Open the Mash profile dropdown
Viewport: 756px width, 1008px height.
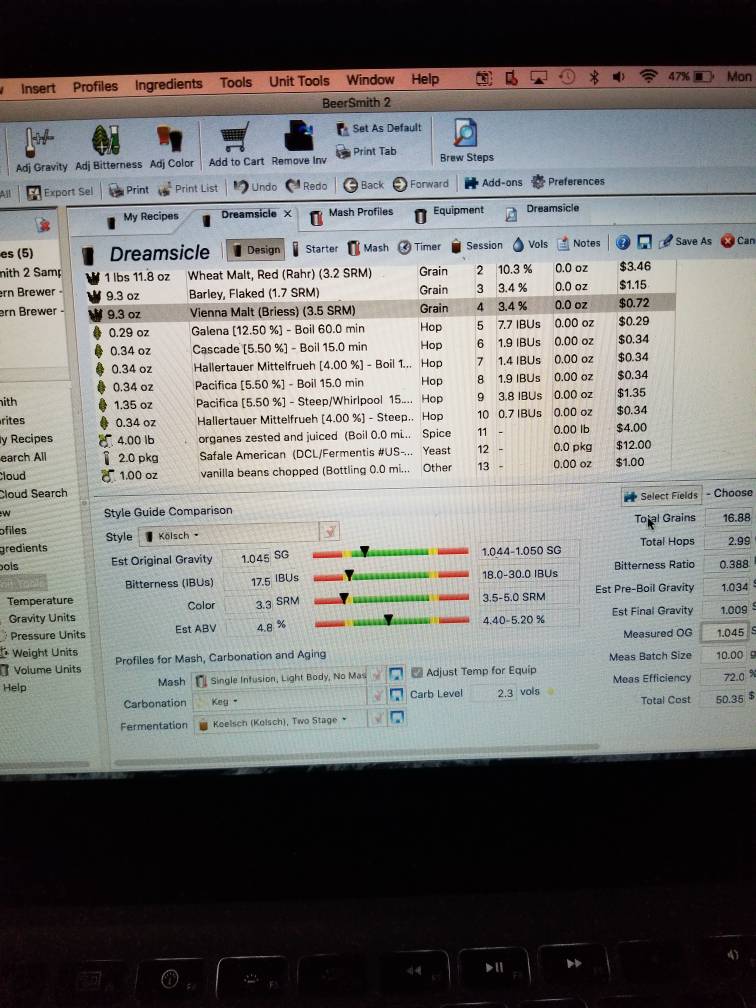[x=280, y=678]
